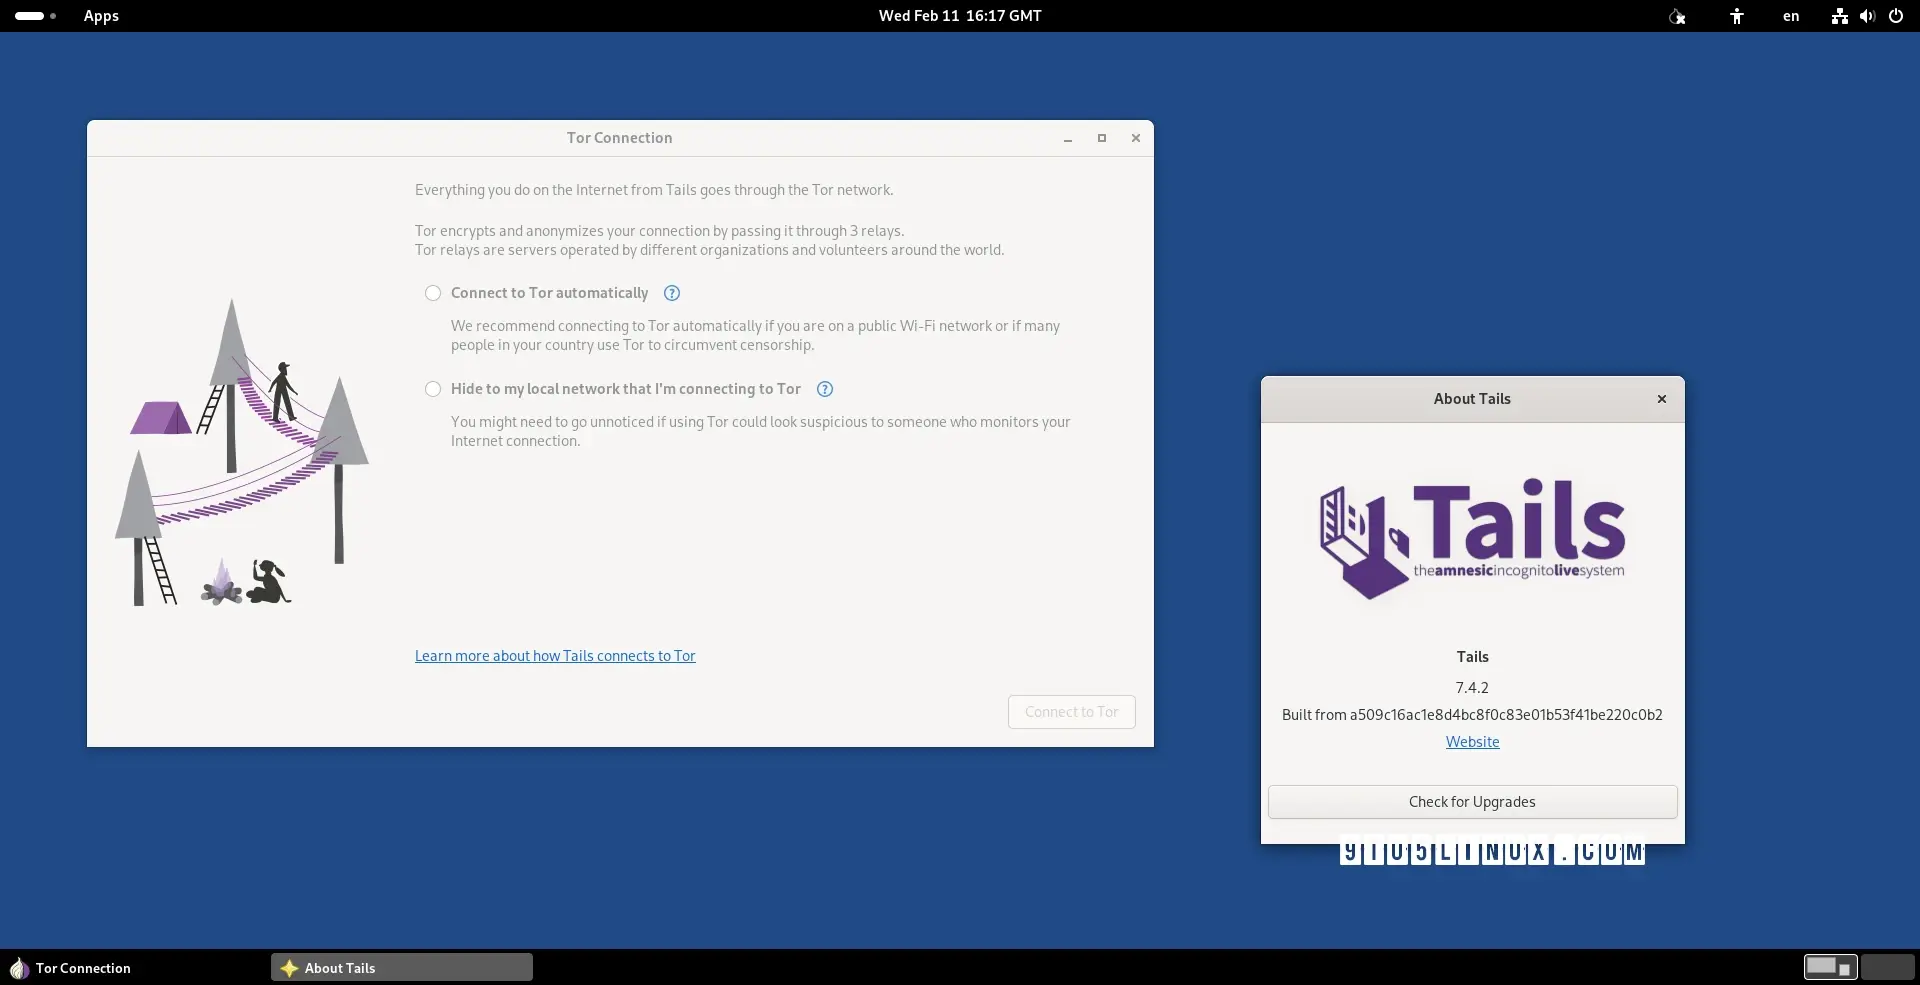Image resolution: width=1920 pixels, height=985 pixels.
Task: Open the en keyboard layout selector
Action: click(x=1790, y=16)
